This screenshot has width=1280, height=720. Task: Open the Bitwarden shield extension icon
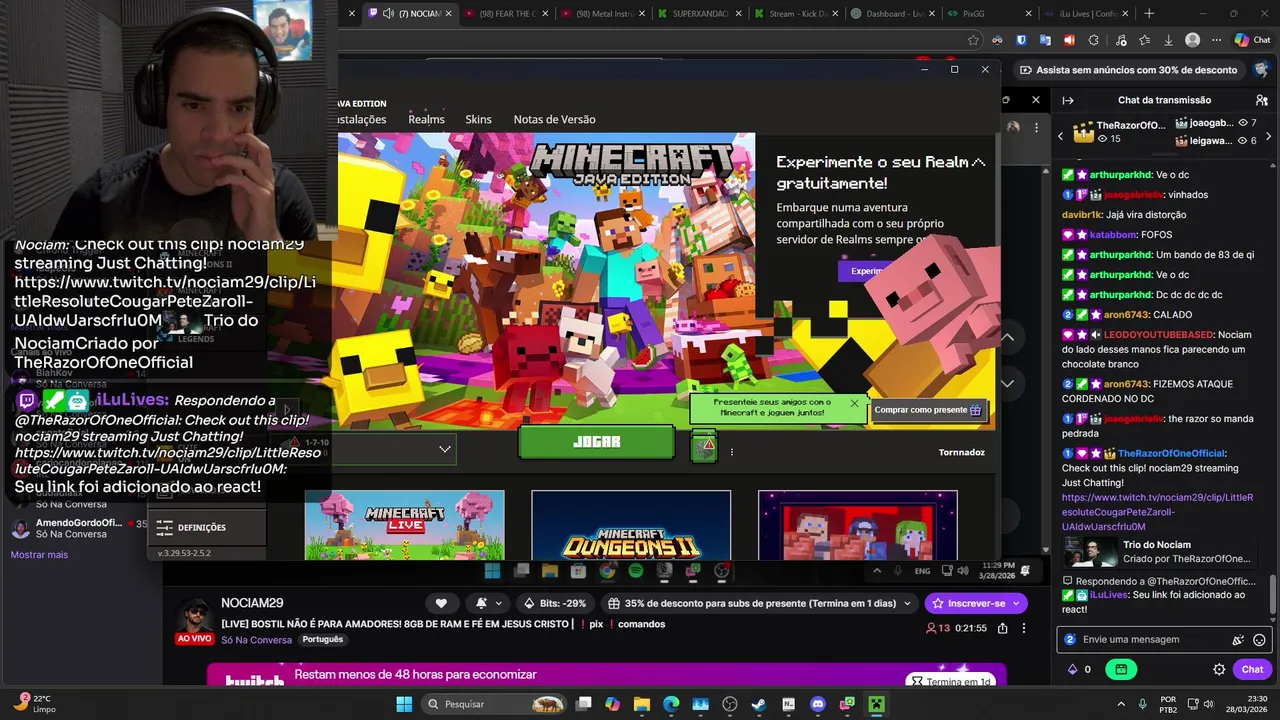click(x=1021, y=40)
